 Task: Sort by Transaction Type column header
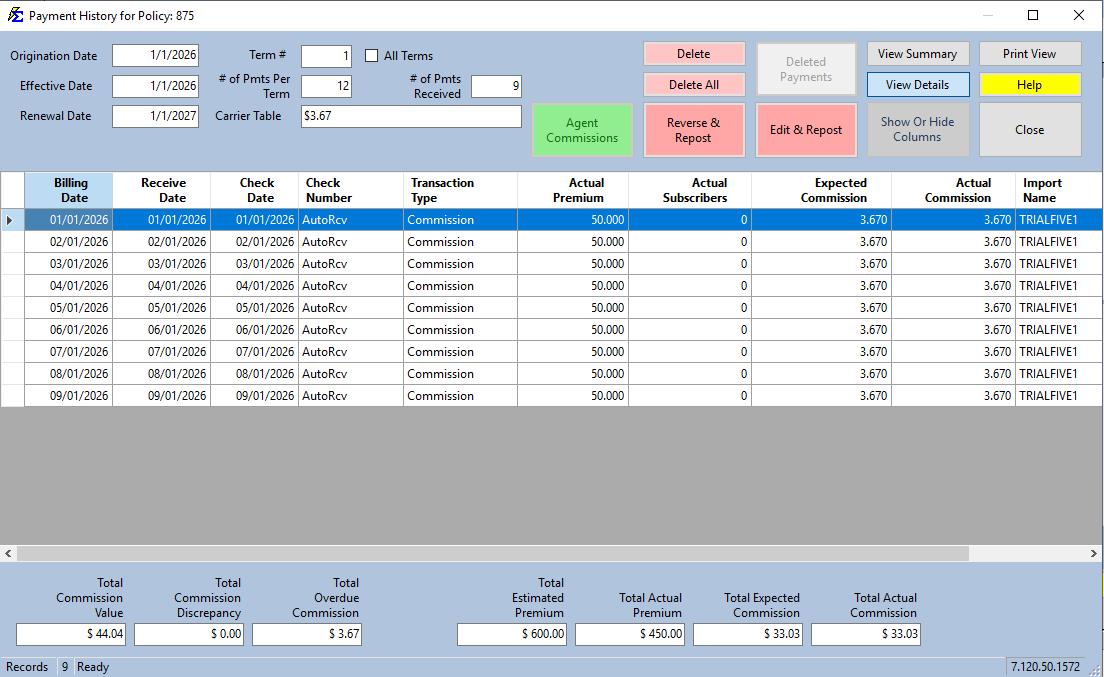[x=460, y=190]
